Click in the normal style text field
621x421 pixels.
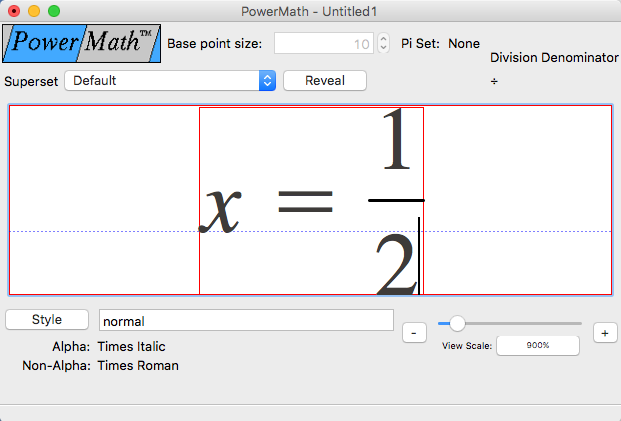(x=246, y=320)
